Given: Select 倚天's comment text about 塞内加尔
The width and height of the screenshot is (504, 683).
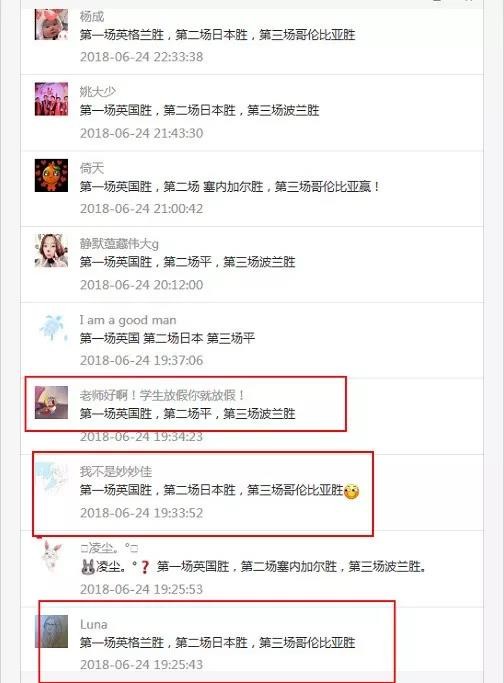Looking at the screenshot, I should coord(230,187).
